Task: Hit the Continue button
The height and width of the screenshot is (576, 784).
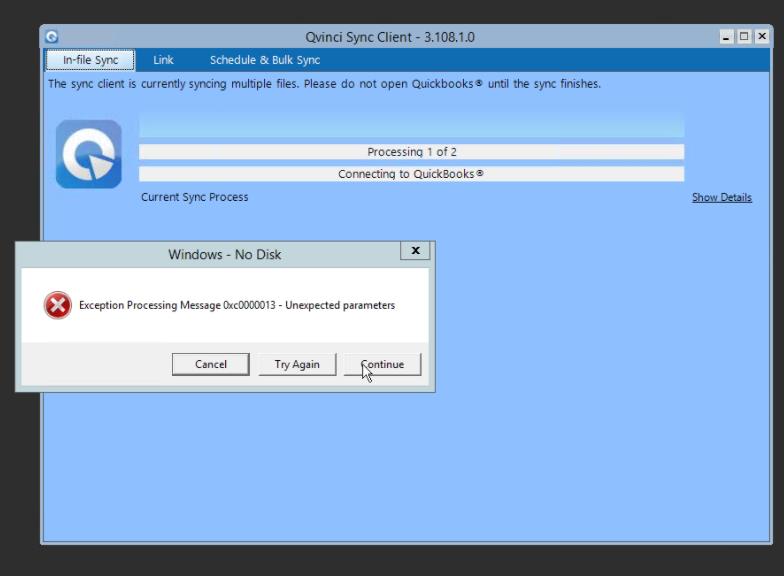Action: (x=382, y=364)
